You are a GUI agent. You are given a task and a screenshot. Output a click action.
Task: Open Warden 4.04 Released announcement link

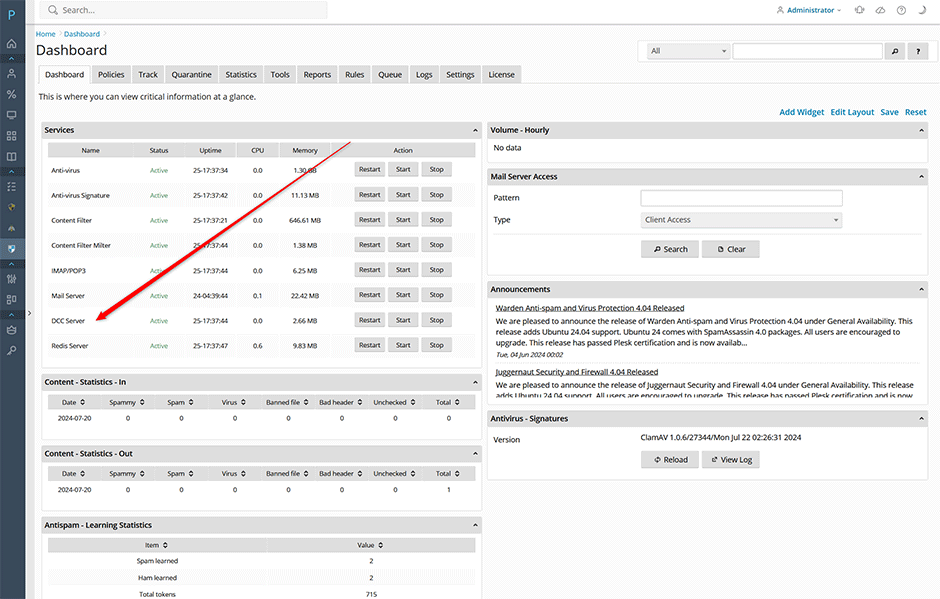(590, 308)
